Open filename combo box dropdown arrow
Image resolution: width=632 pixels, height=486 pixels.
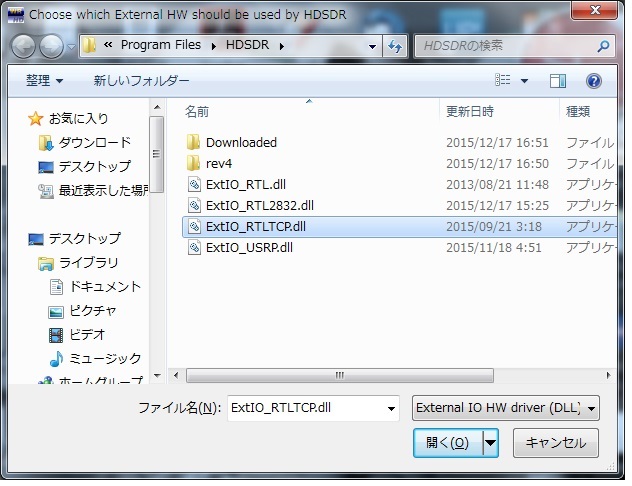click(391, 409)
